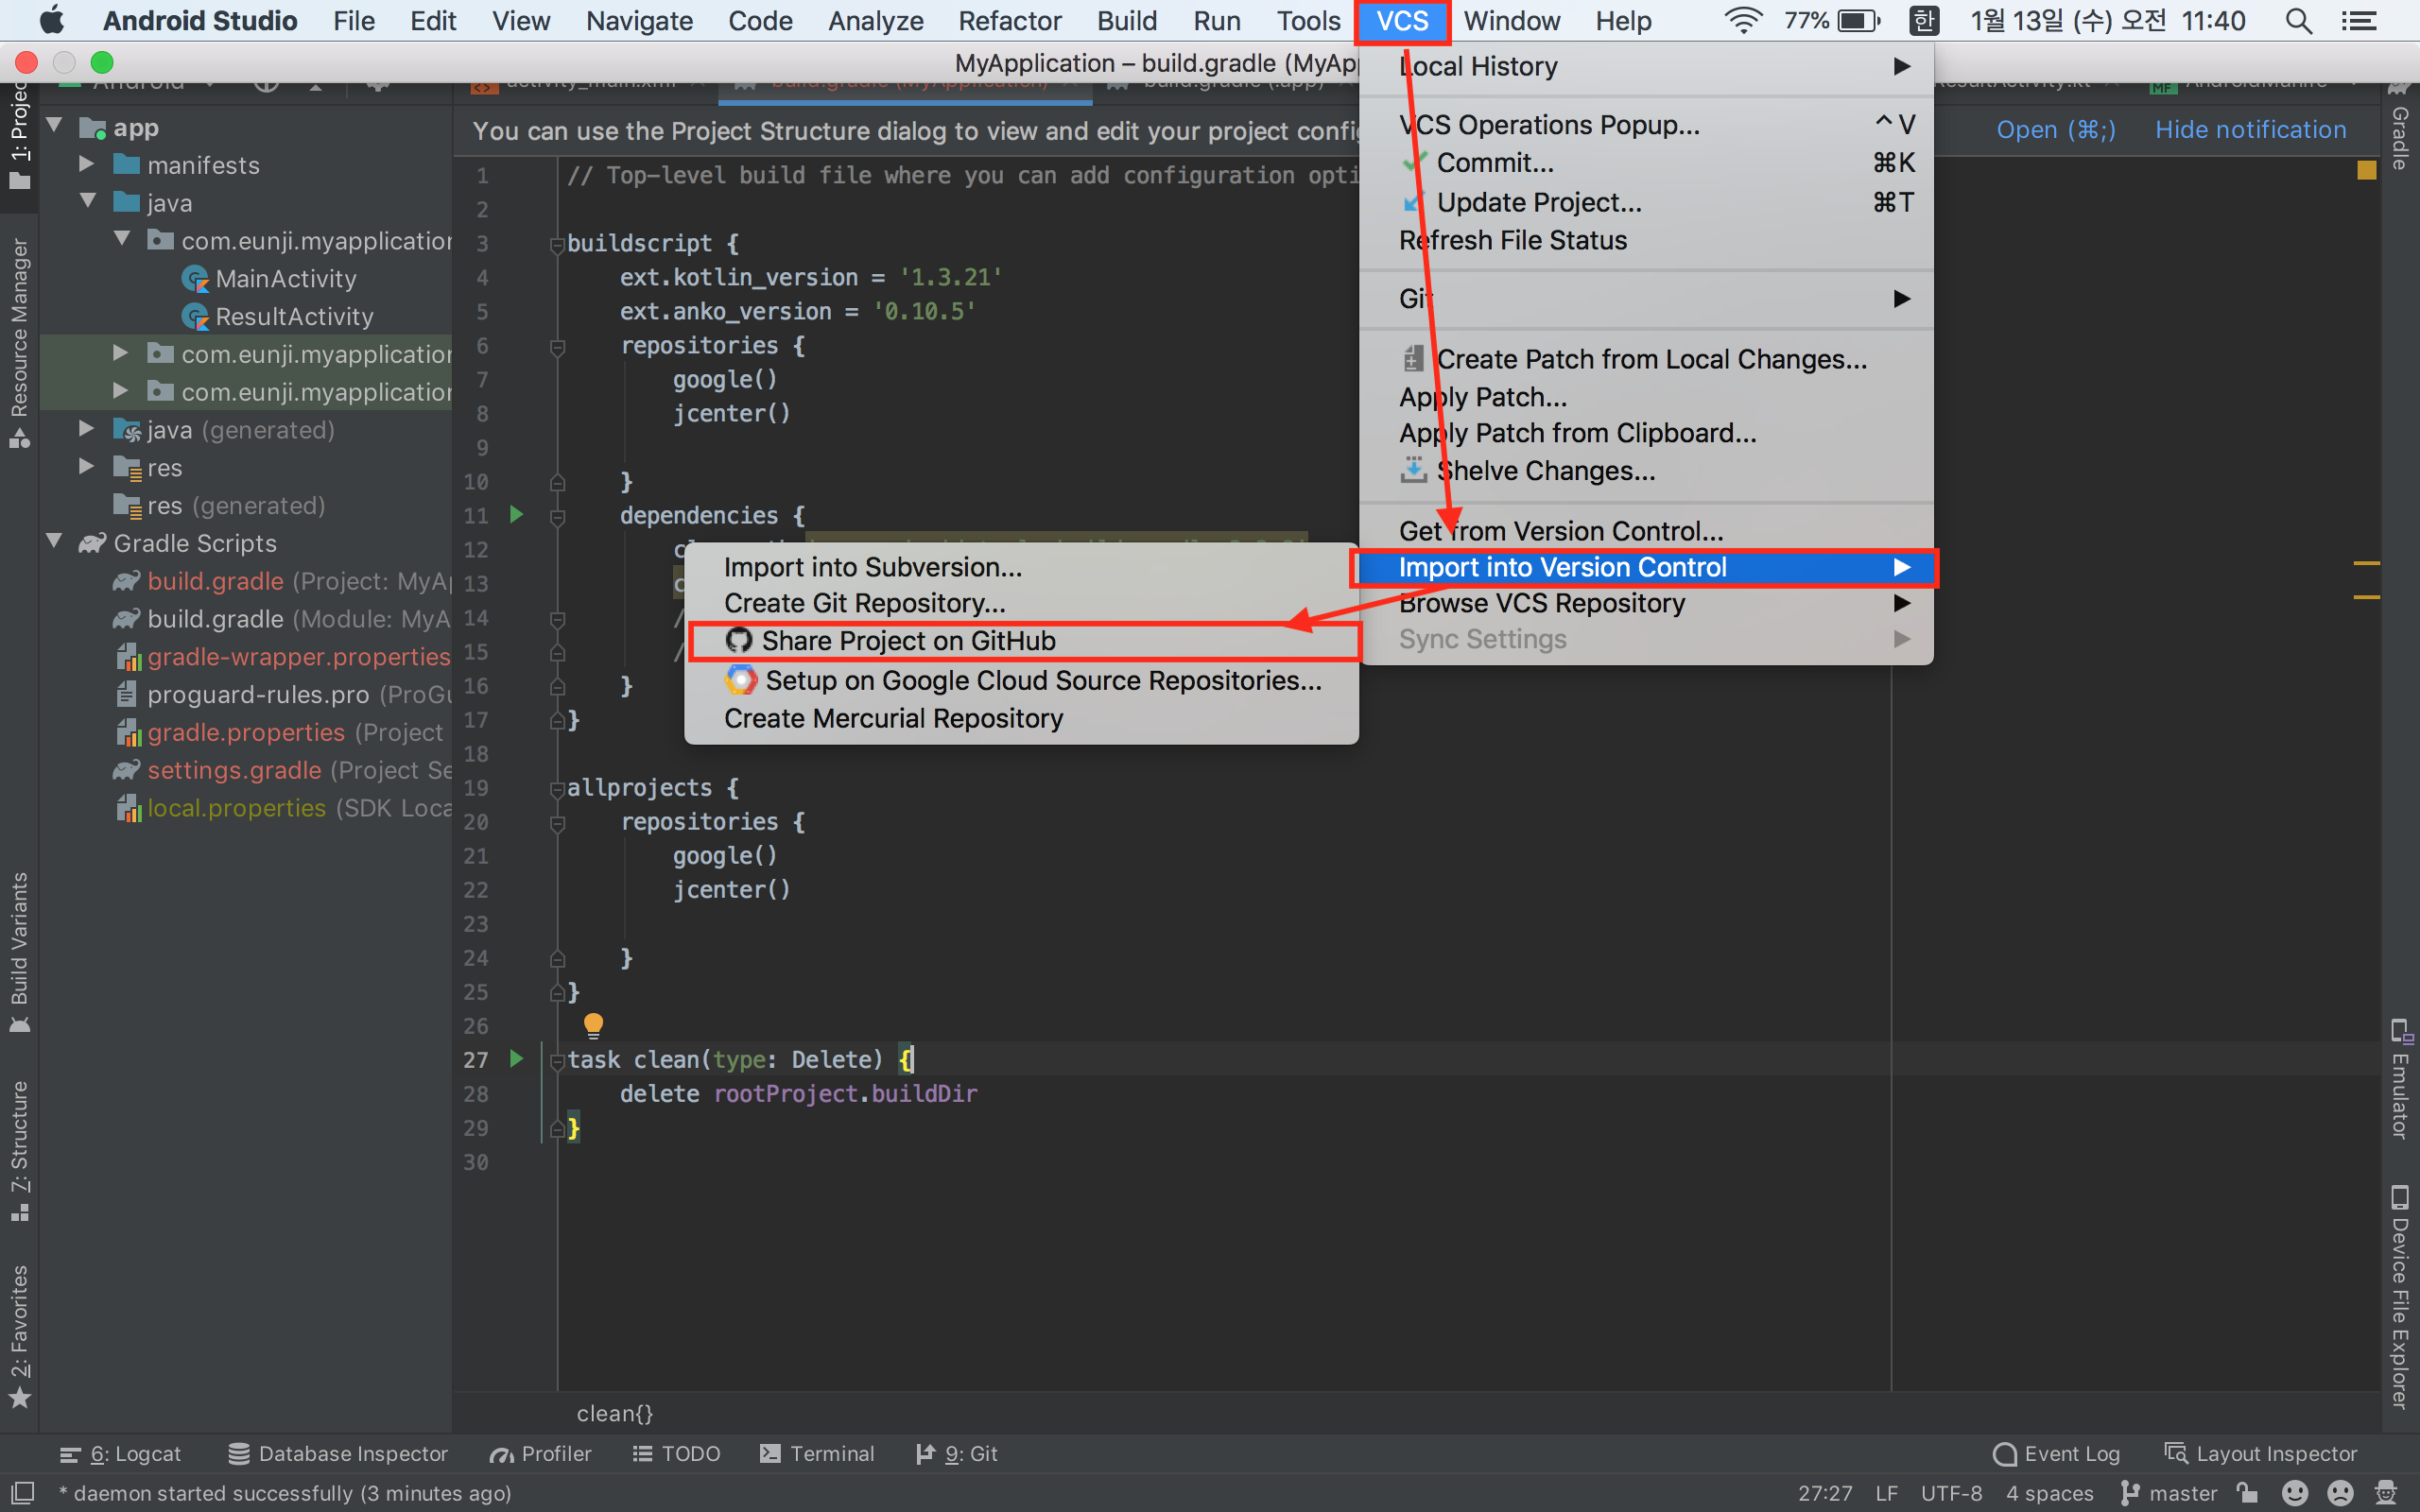
Task: Toggle the read-only lock icon in status bar
Action: coord(2248,1493)
